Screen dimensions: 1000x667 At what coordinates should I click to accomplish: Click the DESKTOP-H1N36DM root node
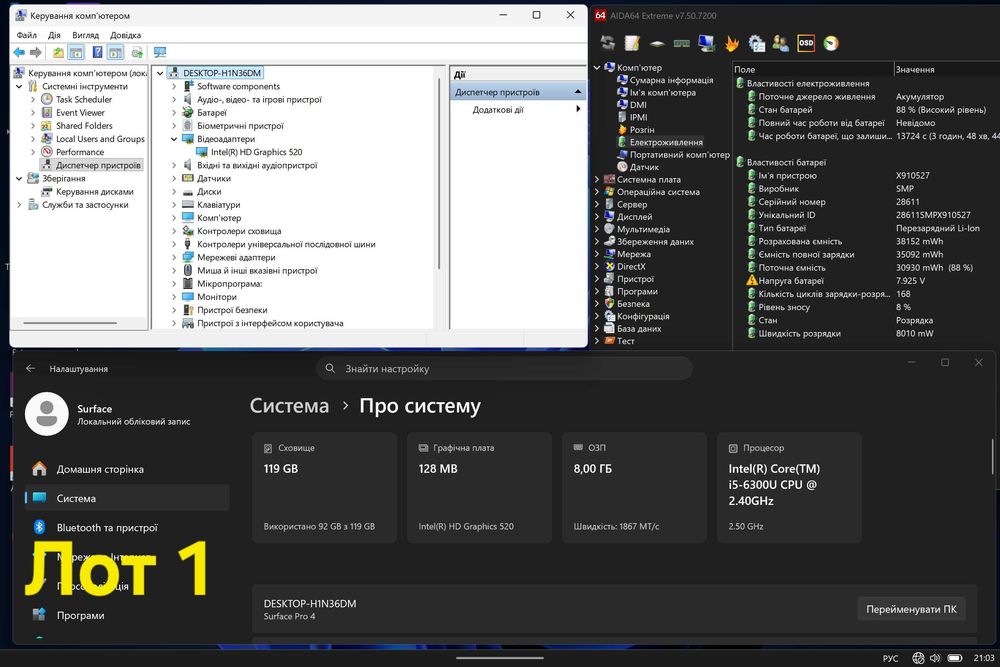(222, 73)
